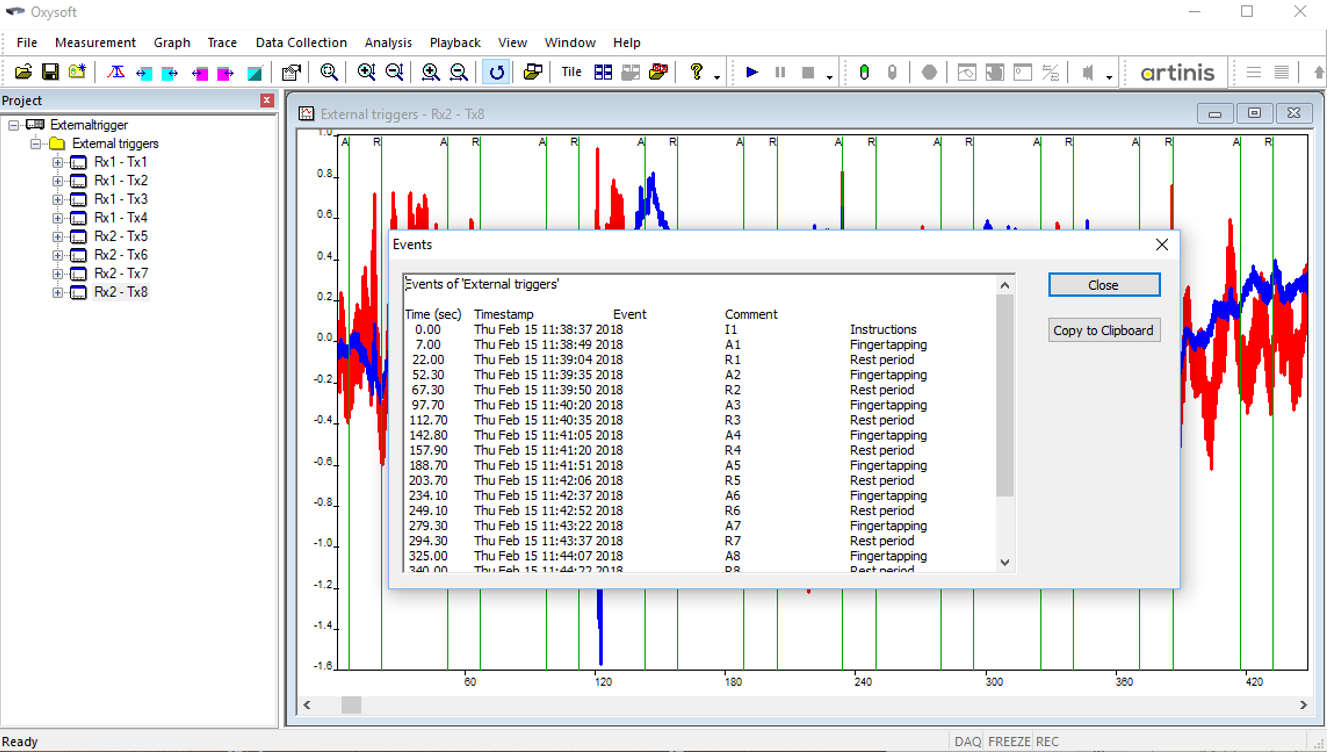
Task: Start playback with the Play button
Action: click(x=752, y=71)
